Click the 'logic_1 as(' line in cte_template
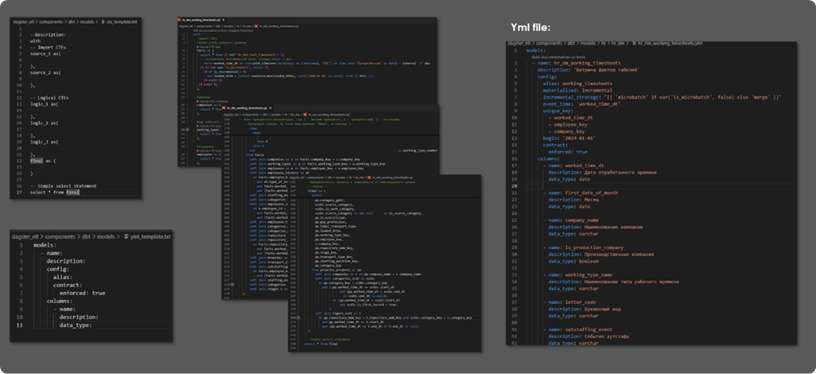816x374 pixels. [45, 104]
